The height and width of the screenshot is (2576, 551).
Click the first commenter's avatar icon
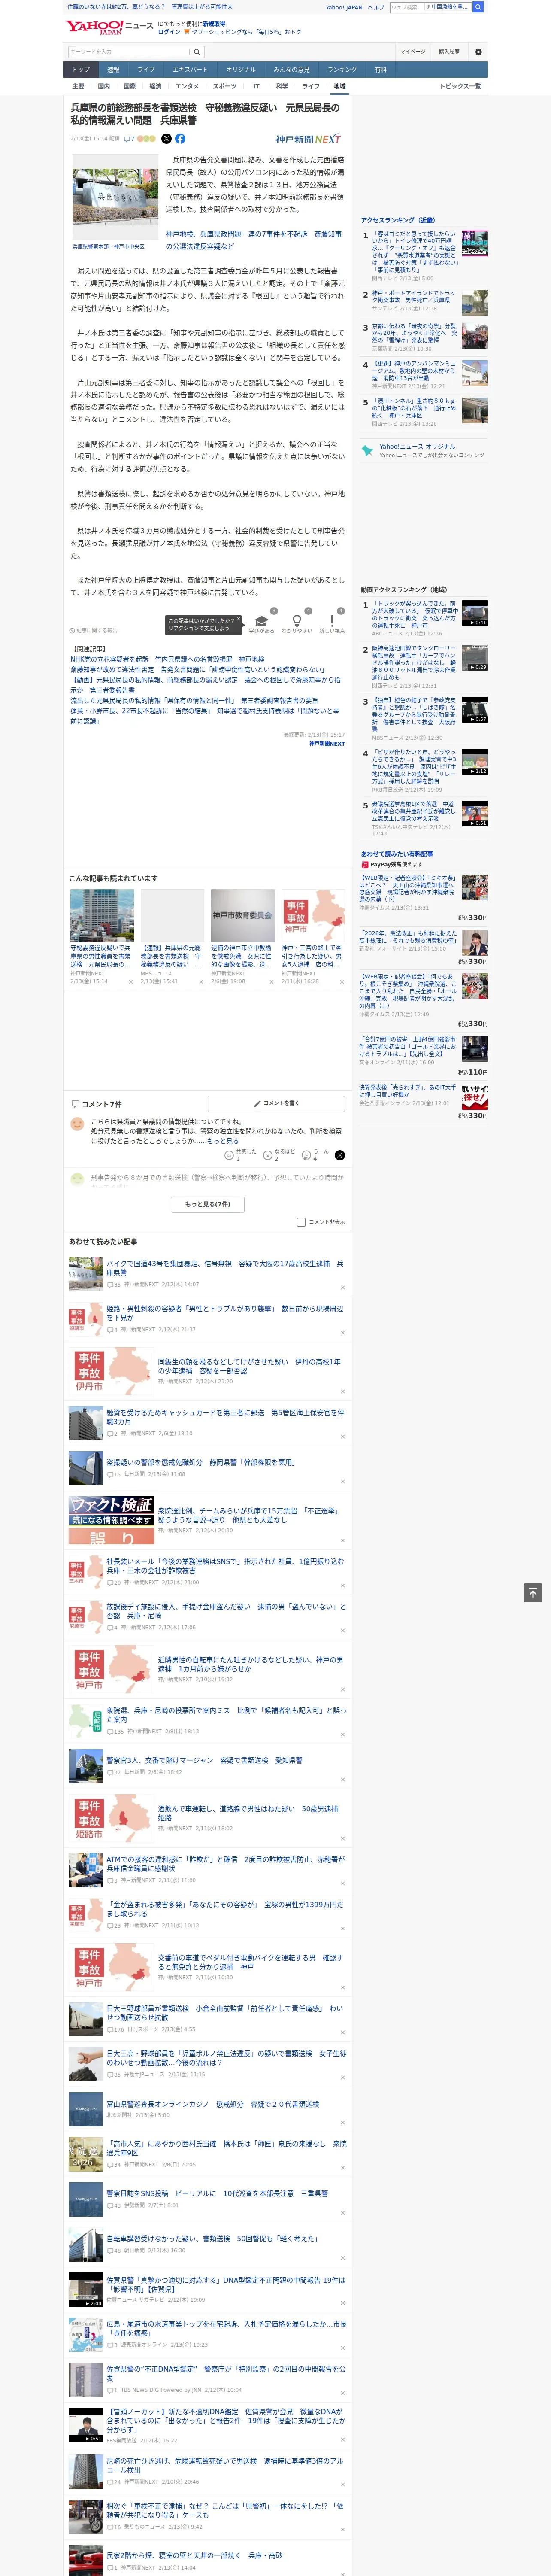[77, 1125]
